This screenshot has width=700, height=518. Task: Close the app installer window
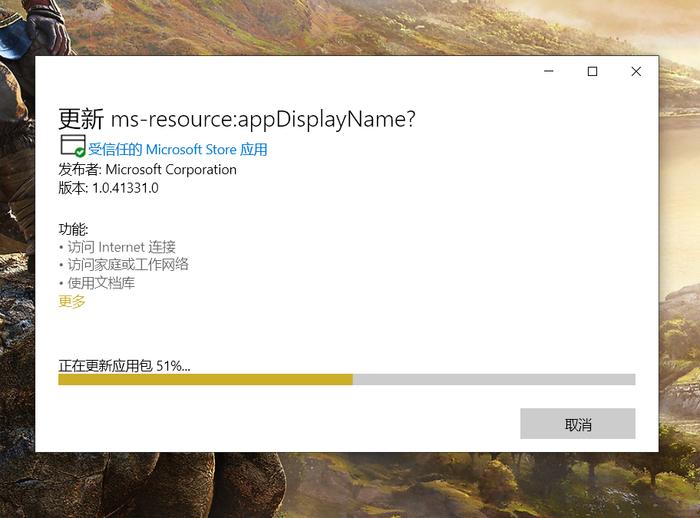[x=636, y=71]
